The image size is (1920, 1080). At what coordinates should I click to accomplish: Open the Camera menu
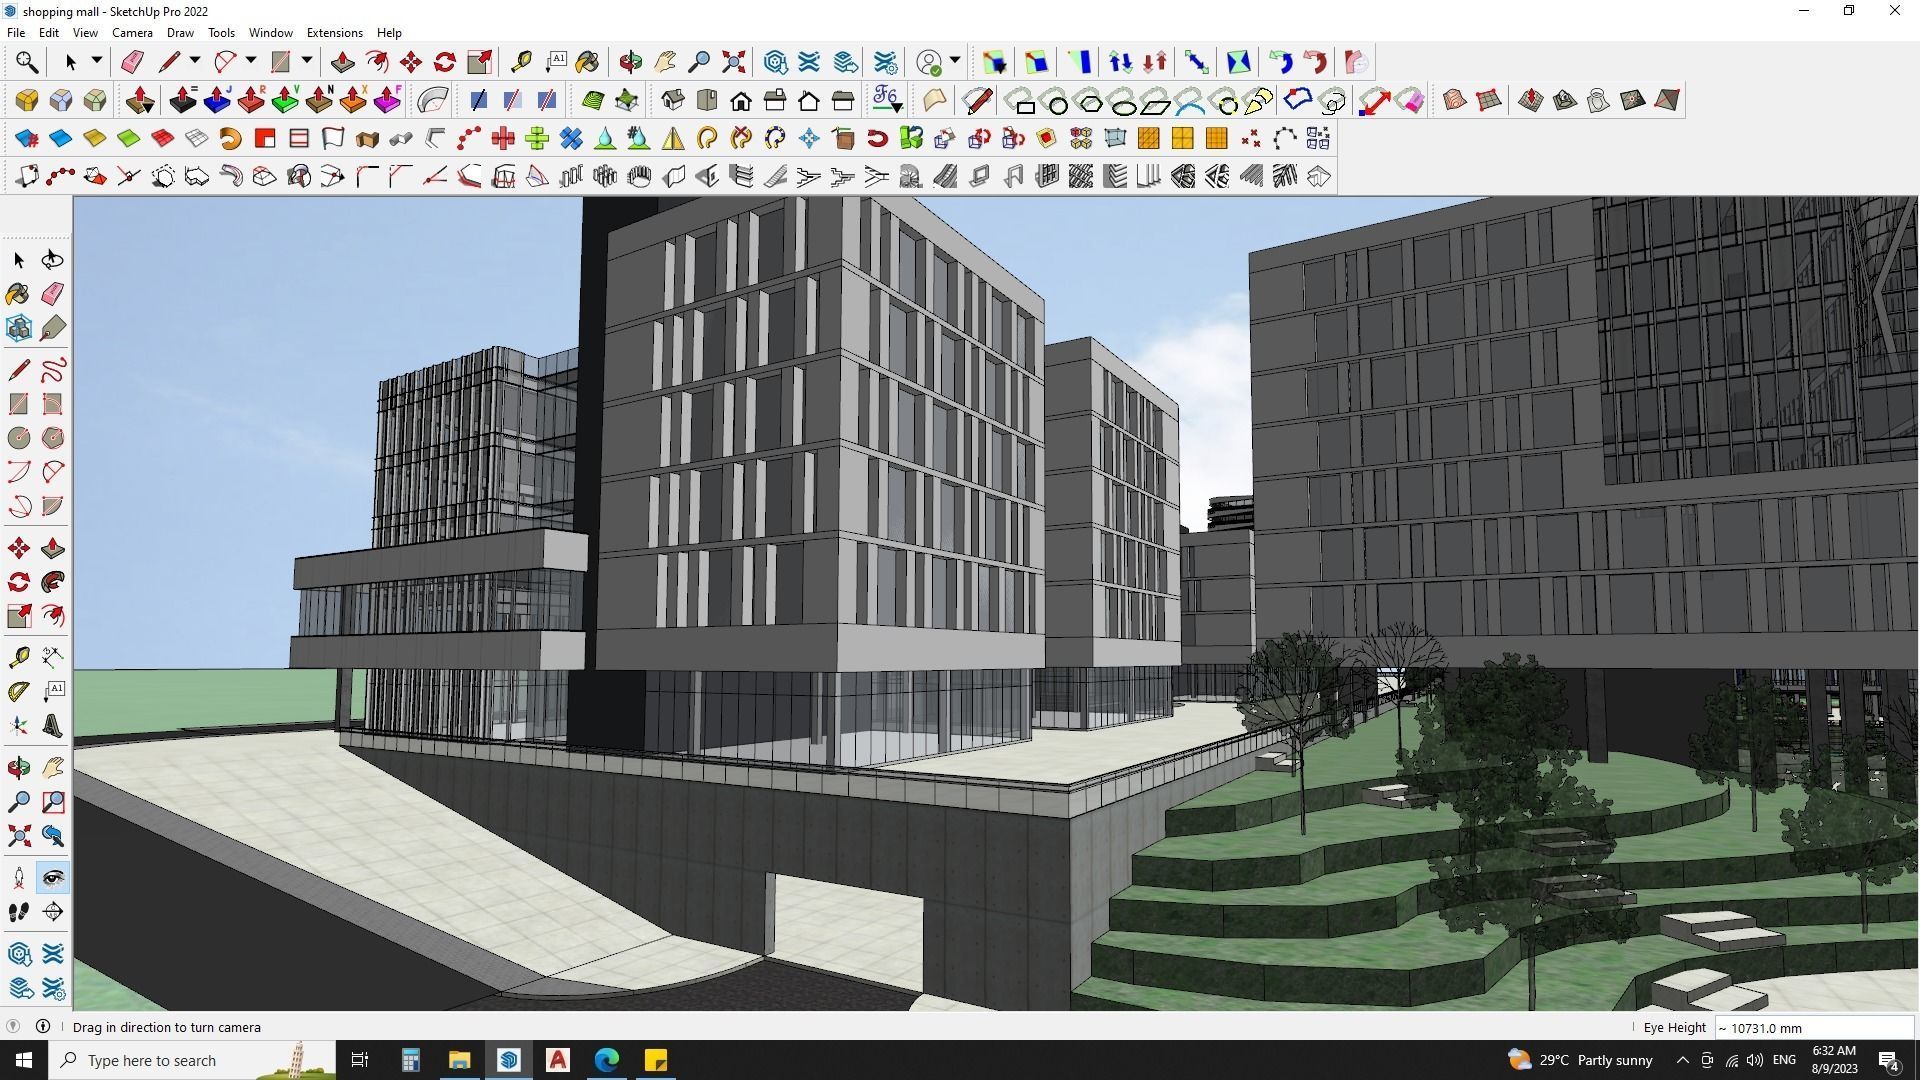tap(132, 33)
